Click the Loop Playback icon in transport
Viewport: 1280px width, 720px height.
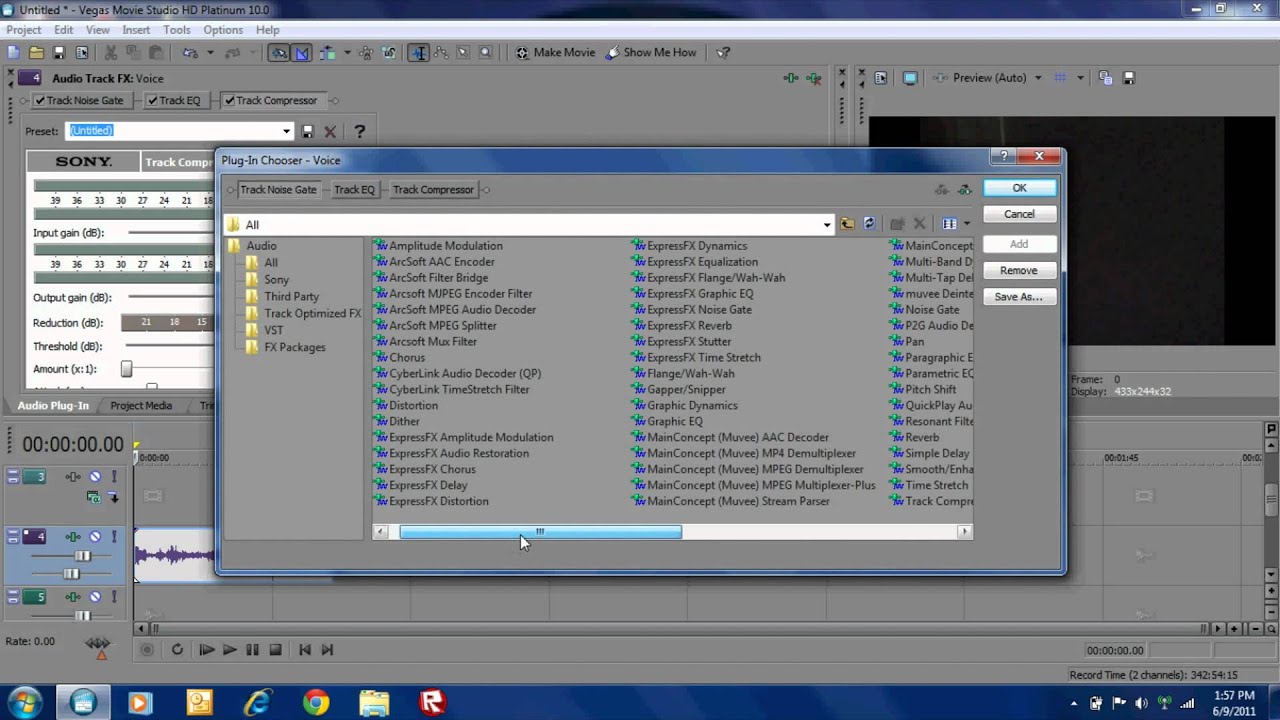pyautogui.click(x=177, y=649)
